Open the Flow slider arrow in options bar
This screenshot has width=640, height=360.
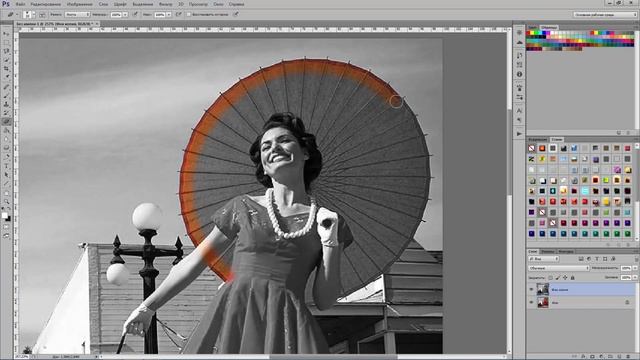pos(169,14)
